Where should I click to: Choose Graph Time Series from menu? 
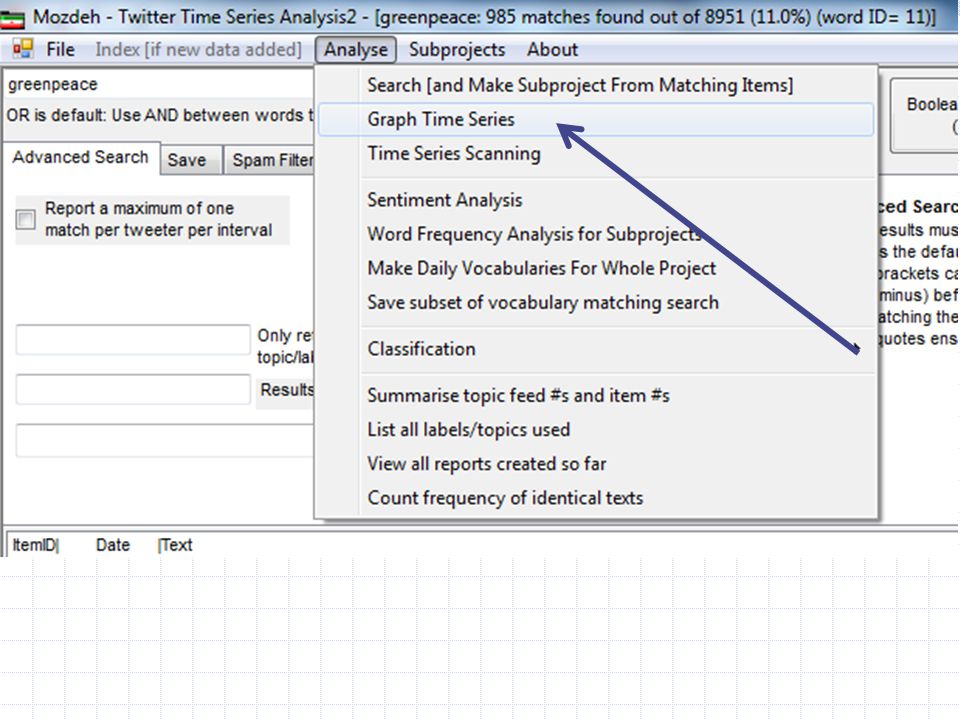596,119
